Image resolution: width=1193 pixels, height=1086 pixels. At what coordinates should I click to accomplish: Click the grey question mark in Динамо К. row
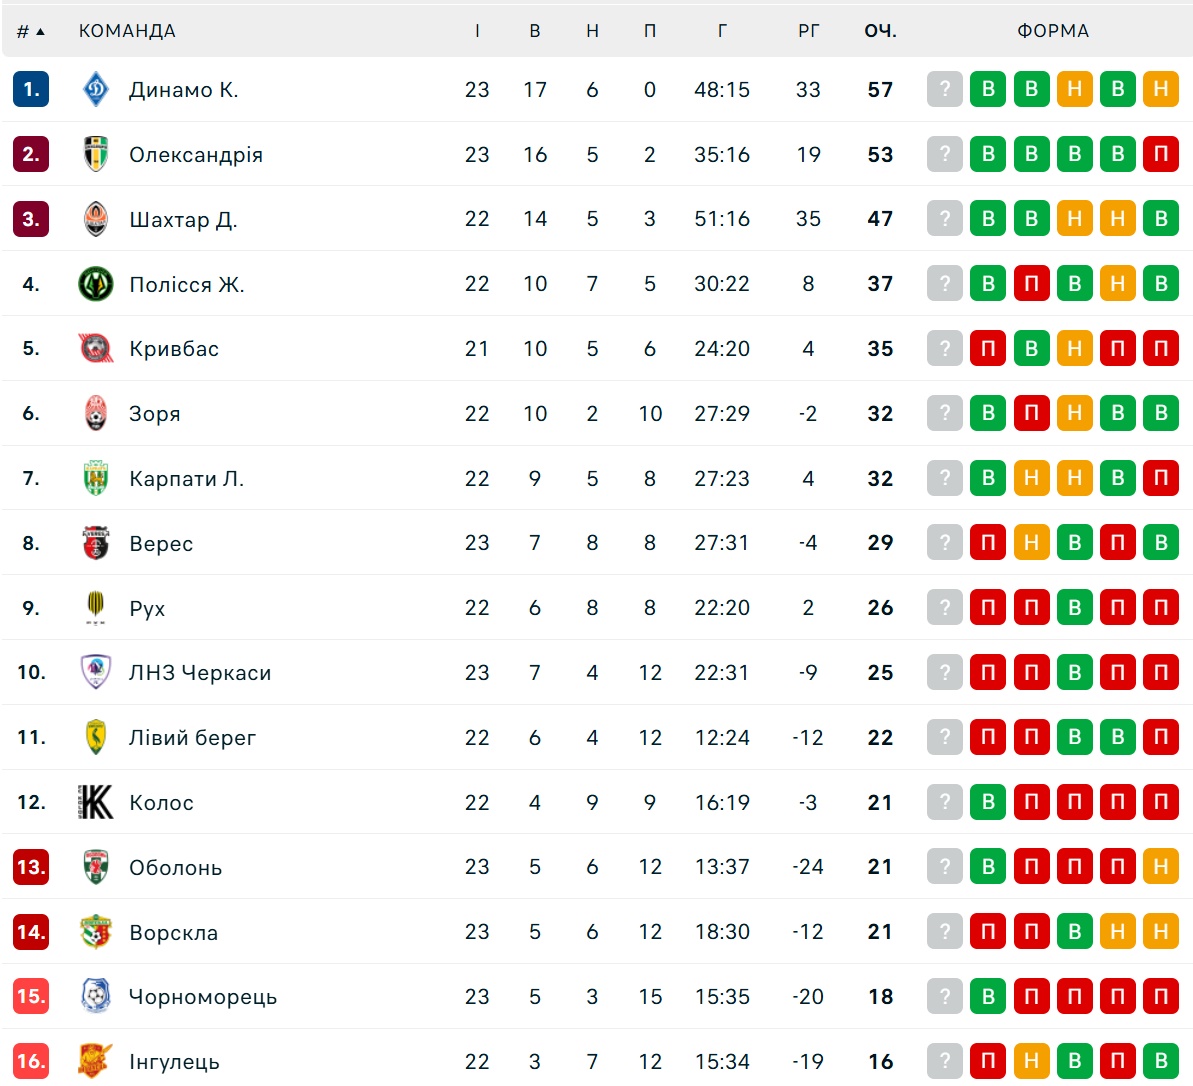click(945, 89)
